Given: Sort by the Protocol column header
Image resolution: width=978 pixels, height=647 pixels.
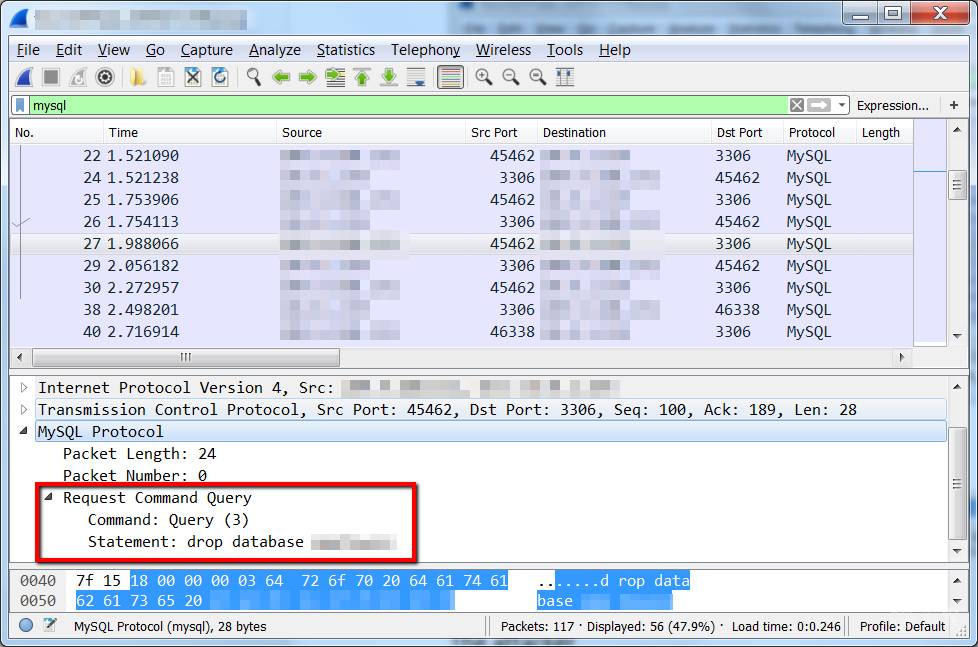Looking at the screenshot, I should click(818, 132).
